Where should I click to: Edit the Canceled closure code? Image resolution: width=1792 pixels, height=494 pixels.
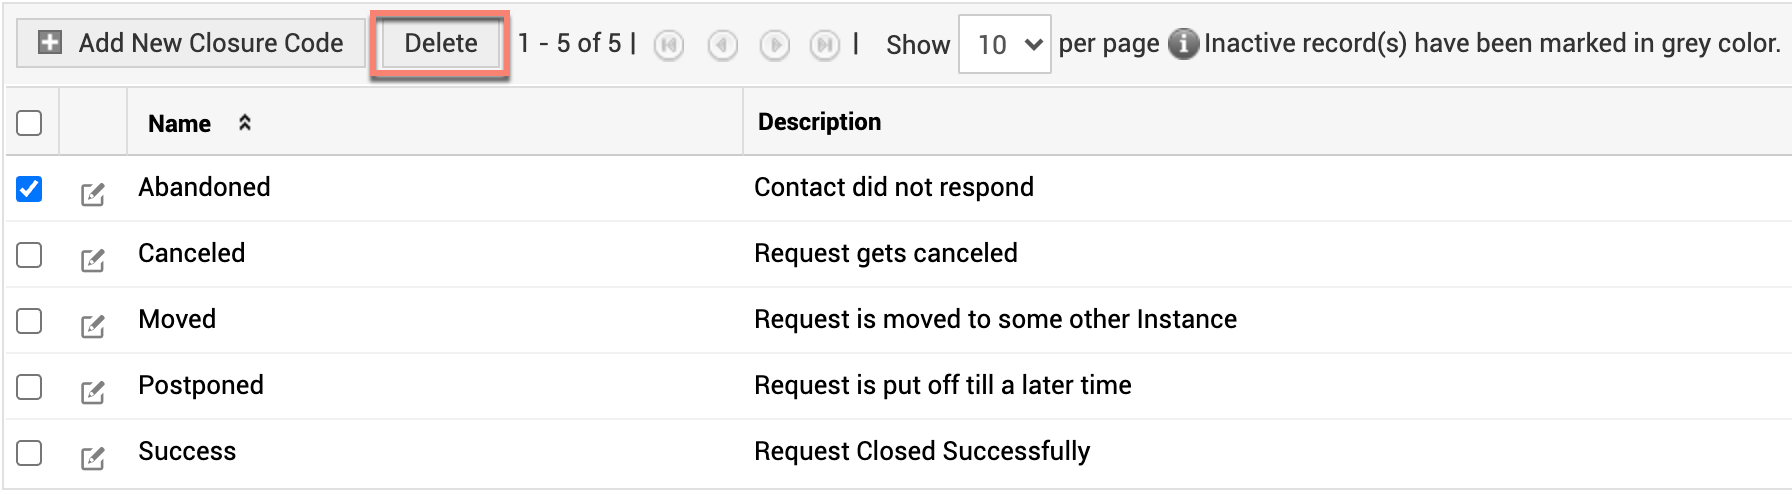[x=92, y=260]
